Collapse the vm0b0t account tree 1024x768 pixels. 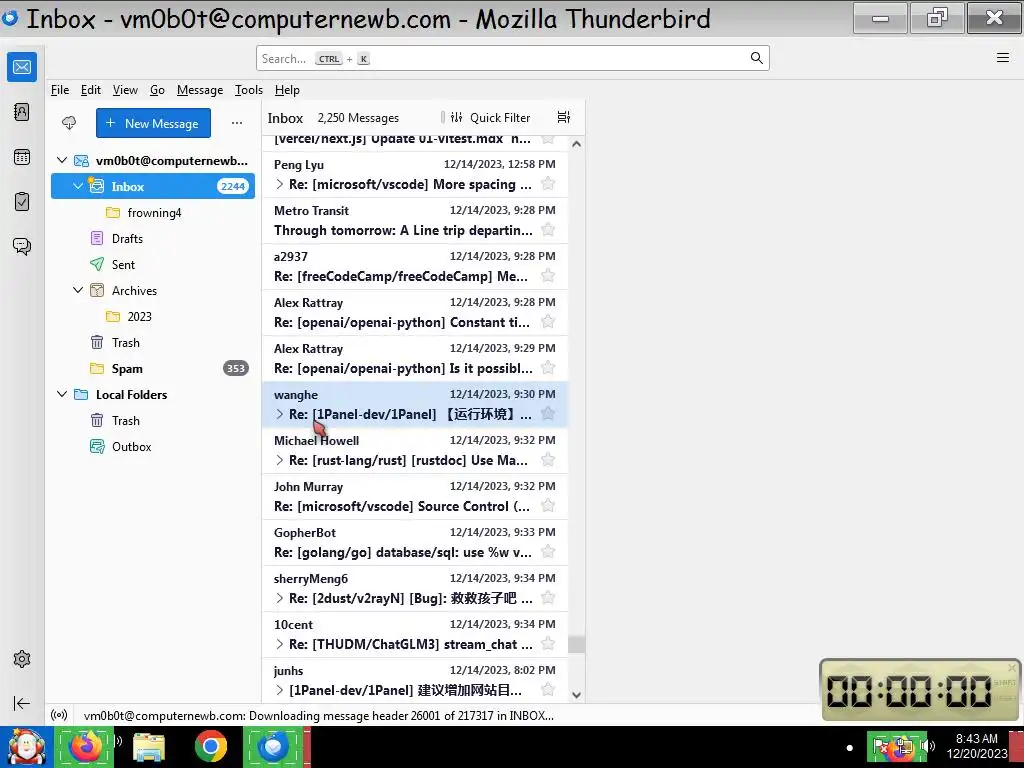click(x=62, y=160)
